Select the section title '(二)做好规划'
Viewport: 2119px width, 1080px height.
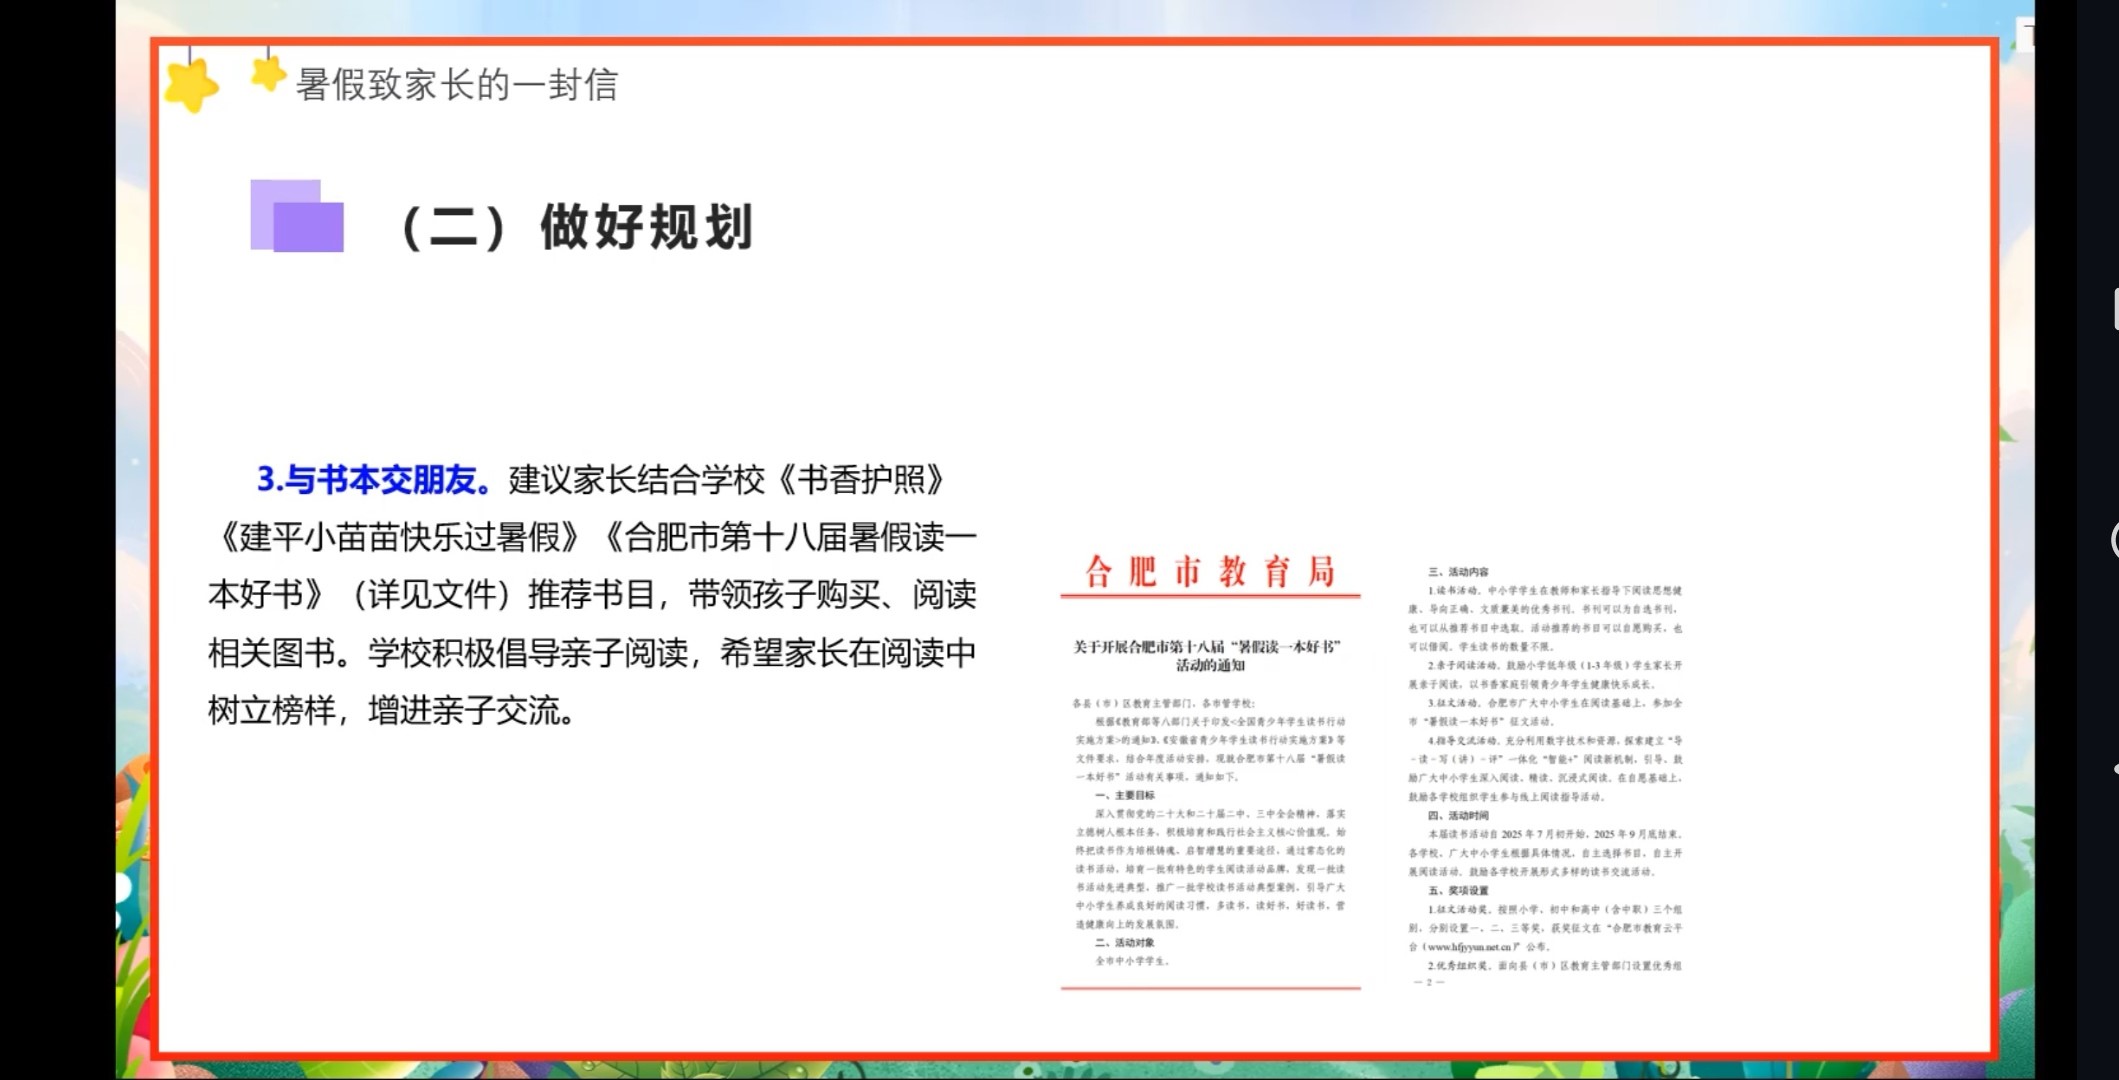(x=576, y=227)
